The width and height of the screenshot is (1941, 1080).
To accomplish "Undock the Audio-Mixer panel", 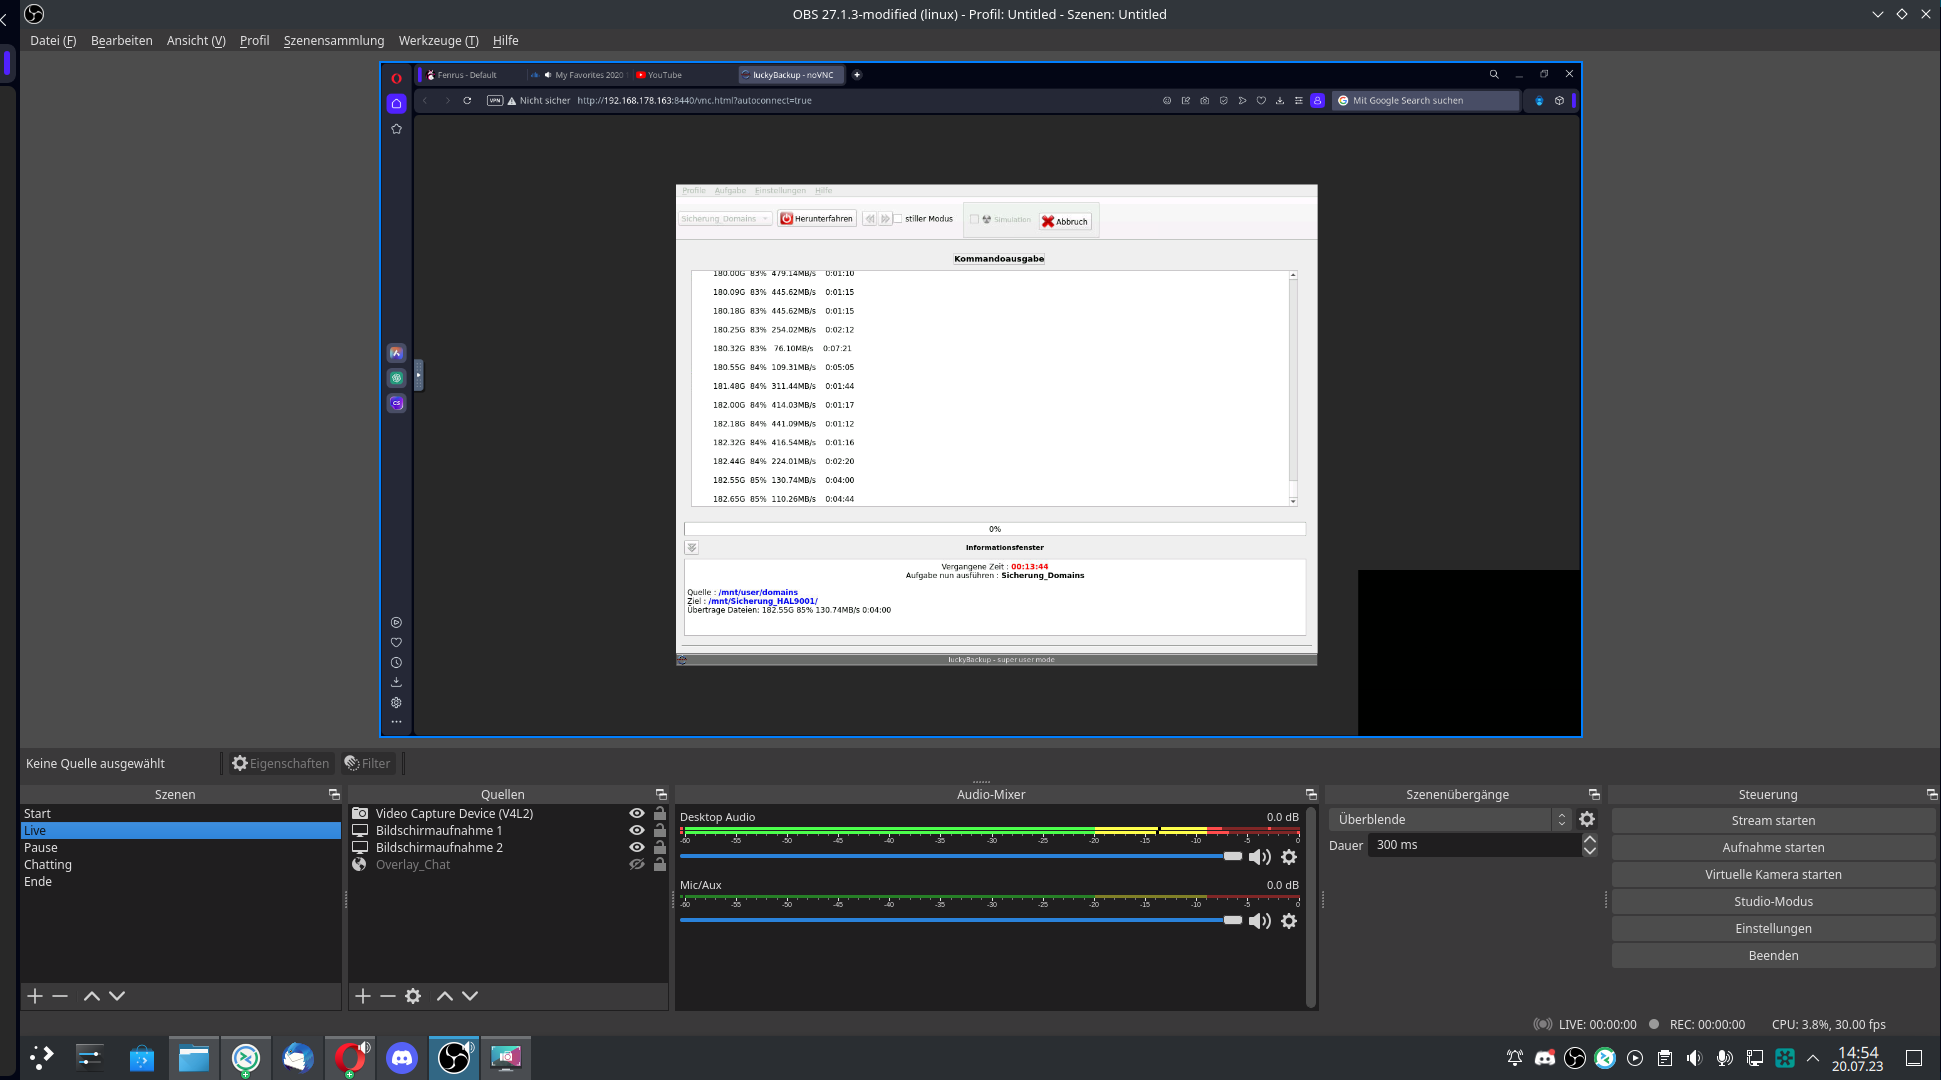I will [1311, 794].
